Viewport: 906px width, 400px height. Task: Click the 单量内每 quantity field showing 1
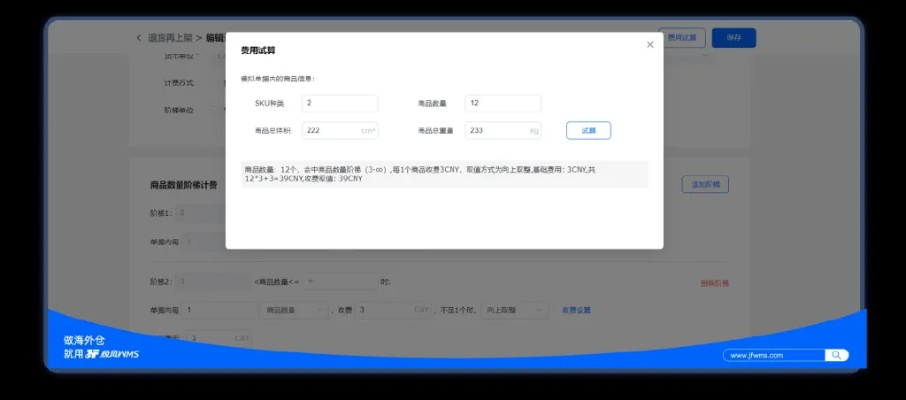(220, 310)
